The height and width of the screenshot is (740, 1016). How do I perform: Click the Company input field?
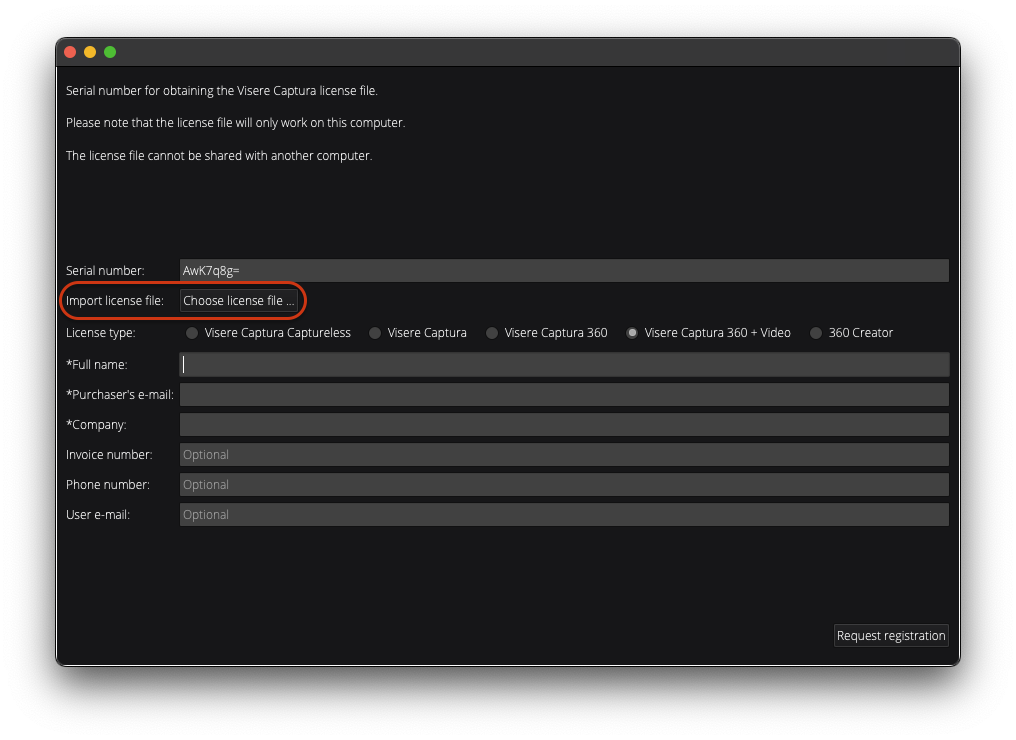pos(564,424)
